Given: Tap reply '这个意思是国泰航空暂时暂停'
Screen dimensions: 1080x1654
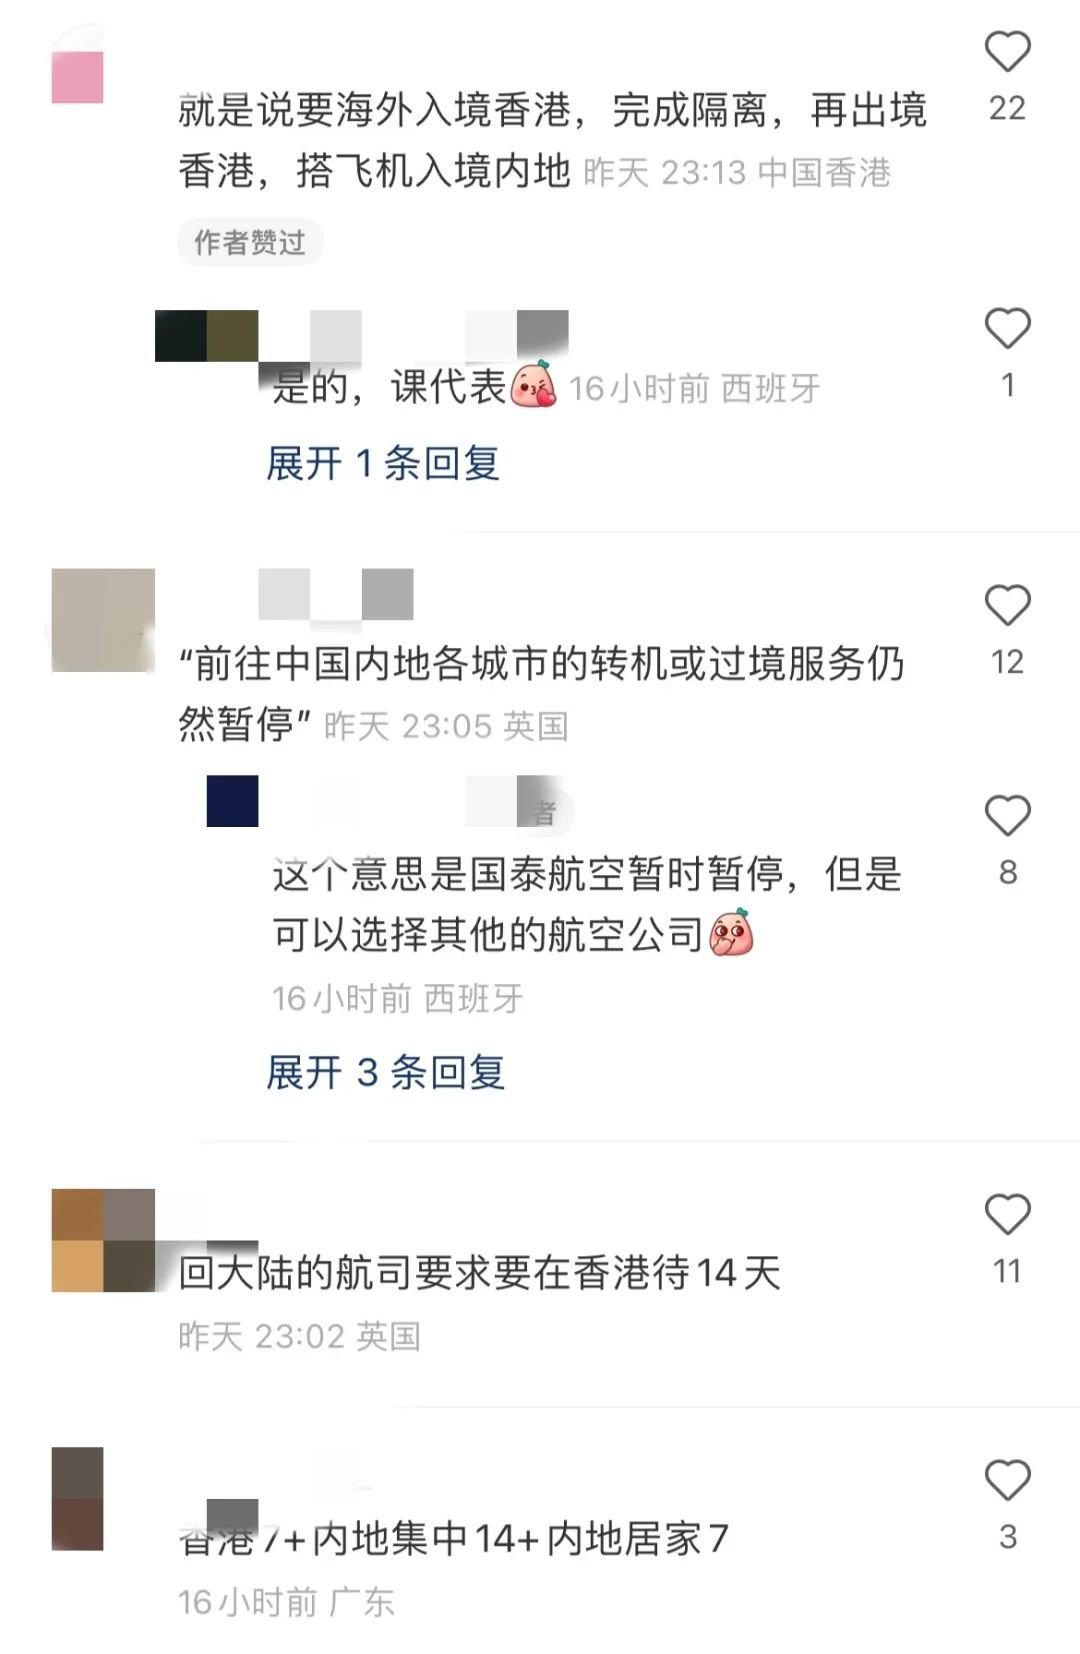Looking at the screenshot, I should (587, 905).
